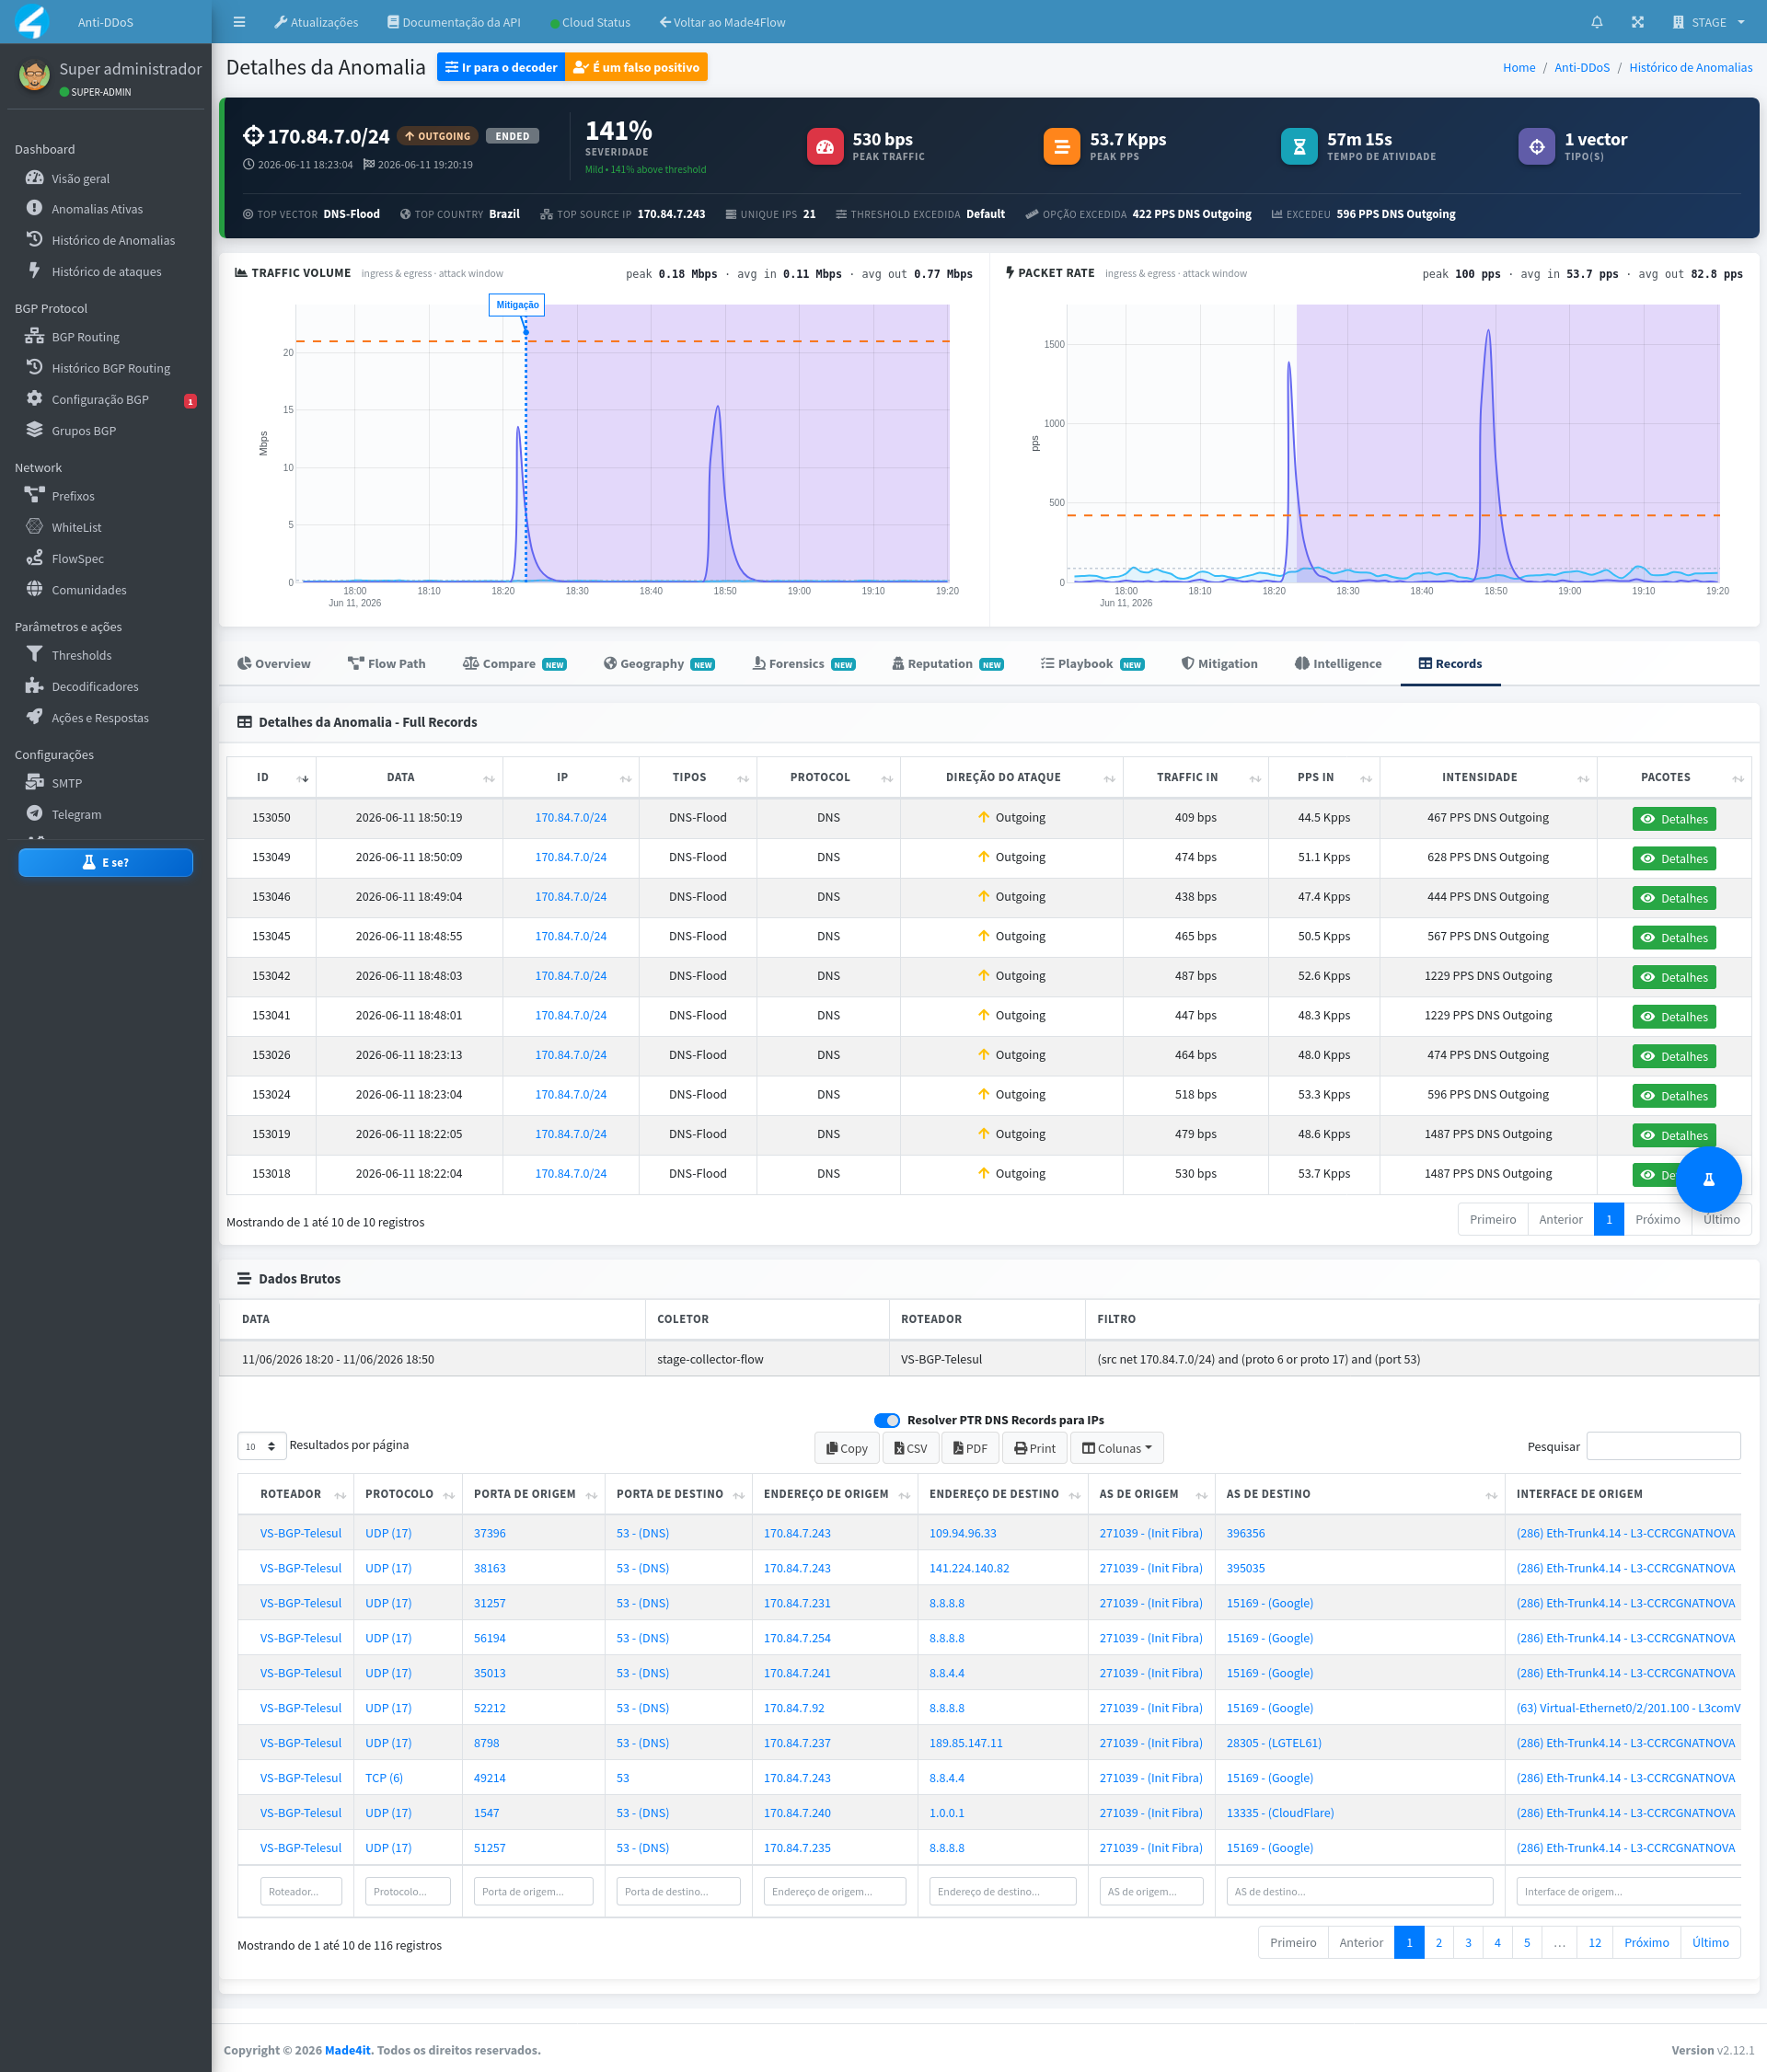Open Histórico de ataques in sidebar
Screen dimensions: 1767x2072
106,271
